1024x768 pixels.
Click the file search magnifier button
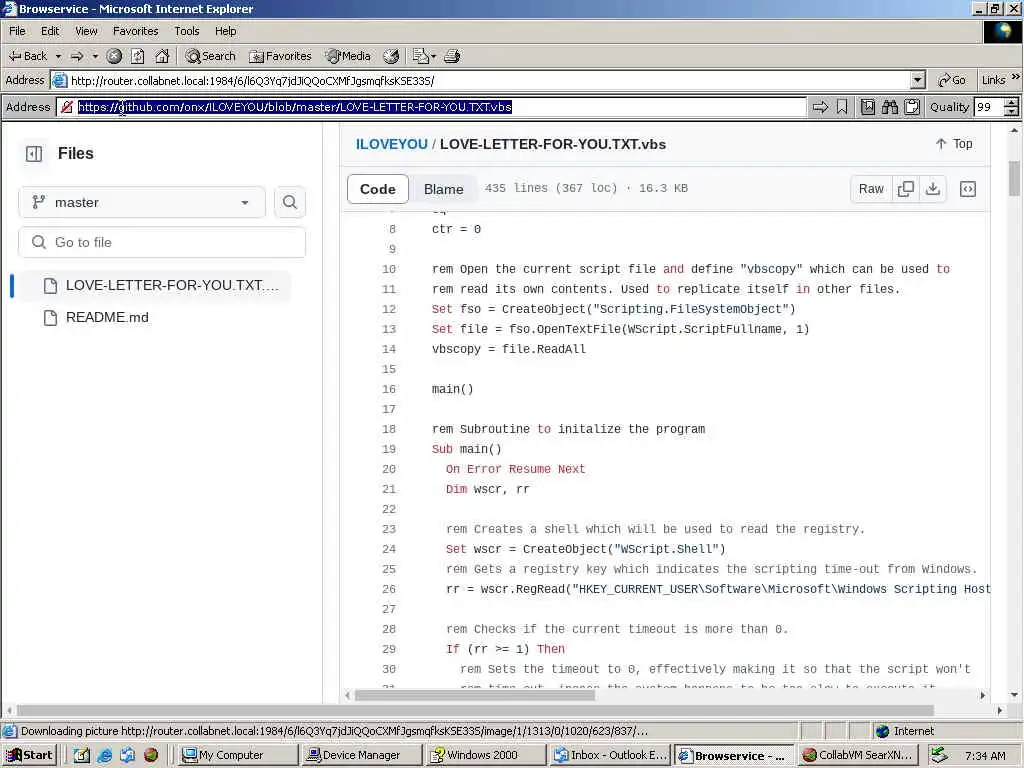[x=290, y=202]
